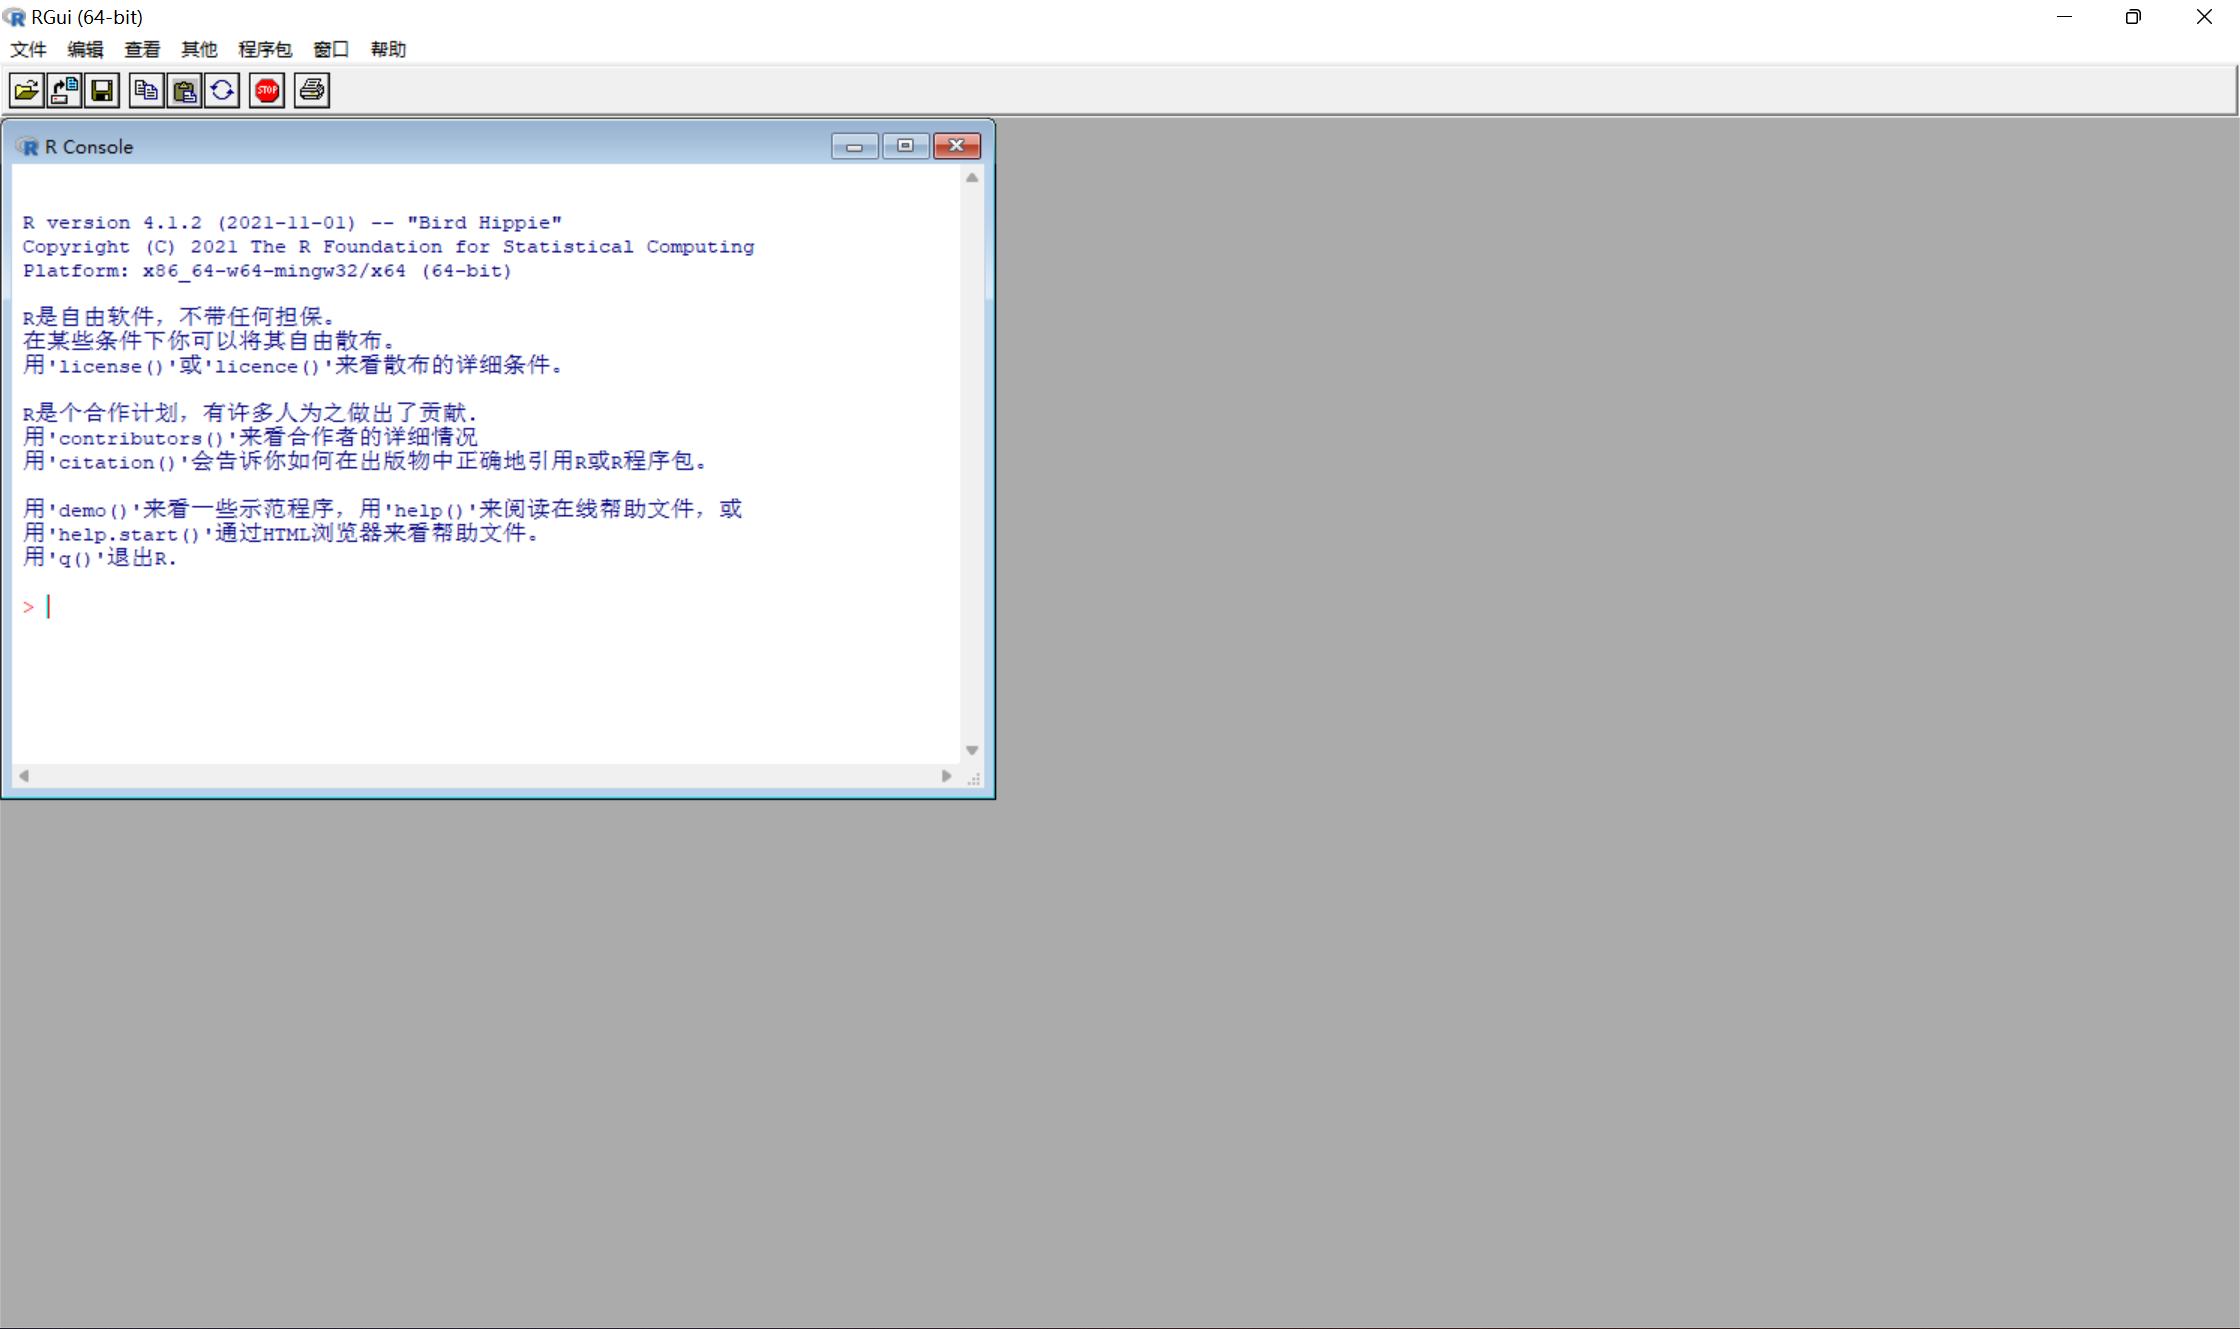The height and width of the screenshot is (1329, 2240).
Task: Close the RGui main window
Action: [2204, 17]
